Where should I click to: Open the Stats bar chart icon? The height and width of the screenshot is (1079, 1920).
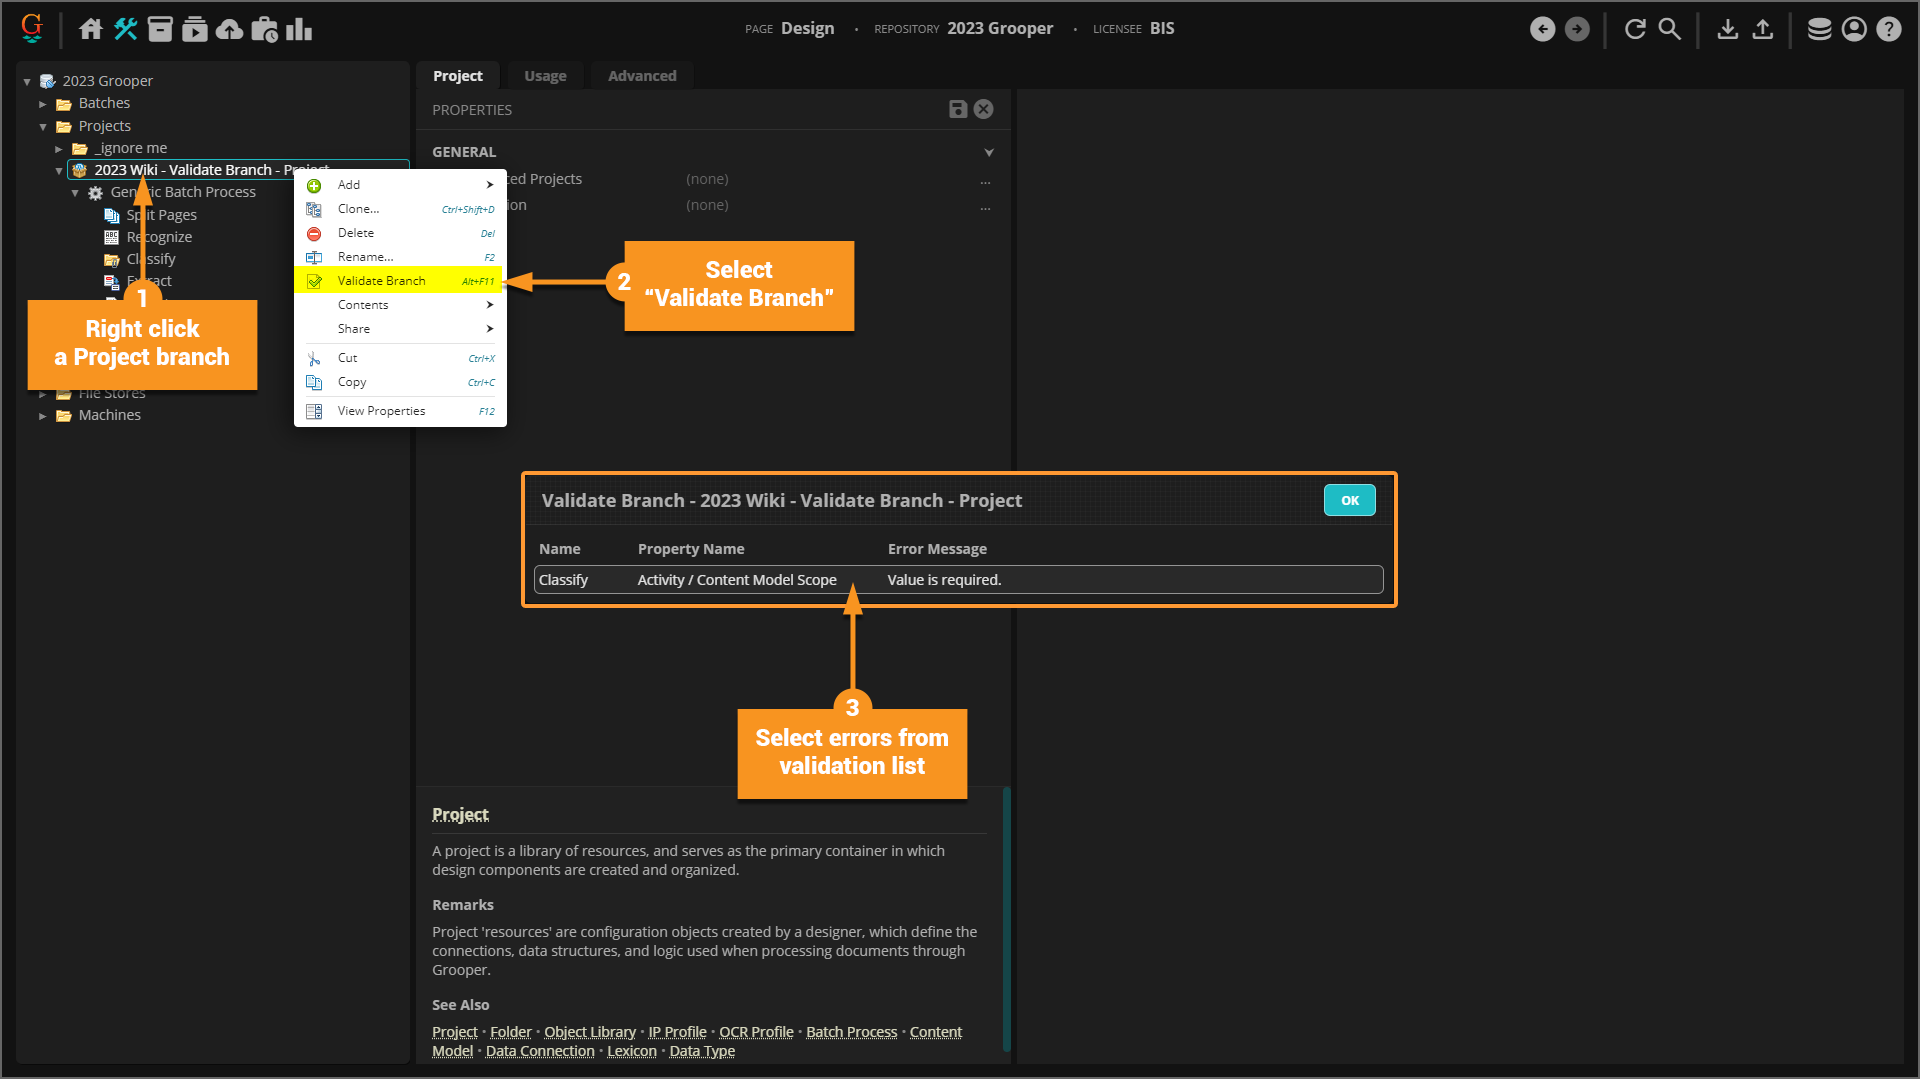tap(299, 29)
